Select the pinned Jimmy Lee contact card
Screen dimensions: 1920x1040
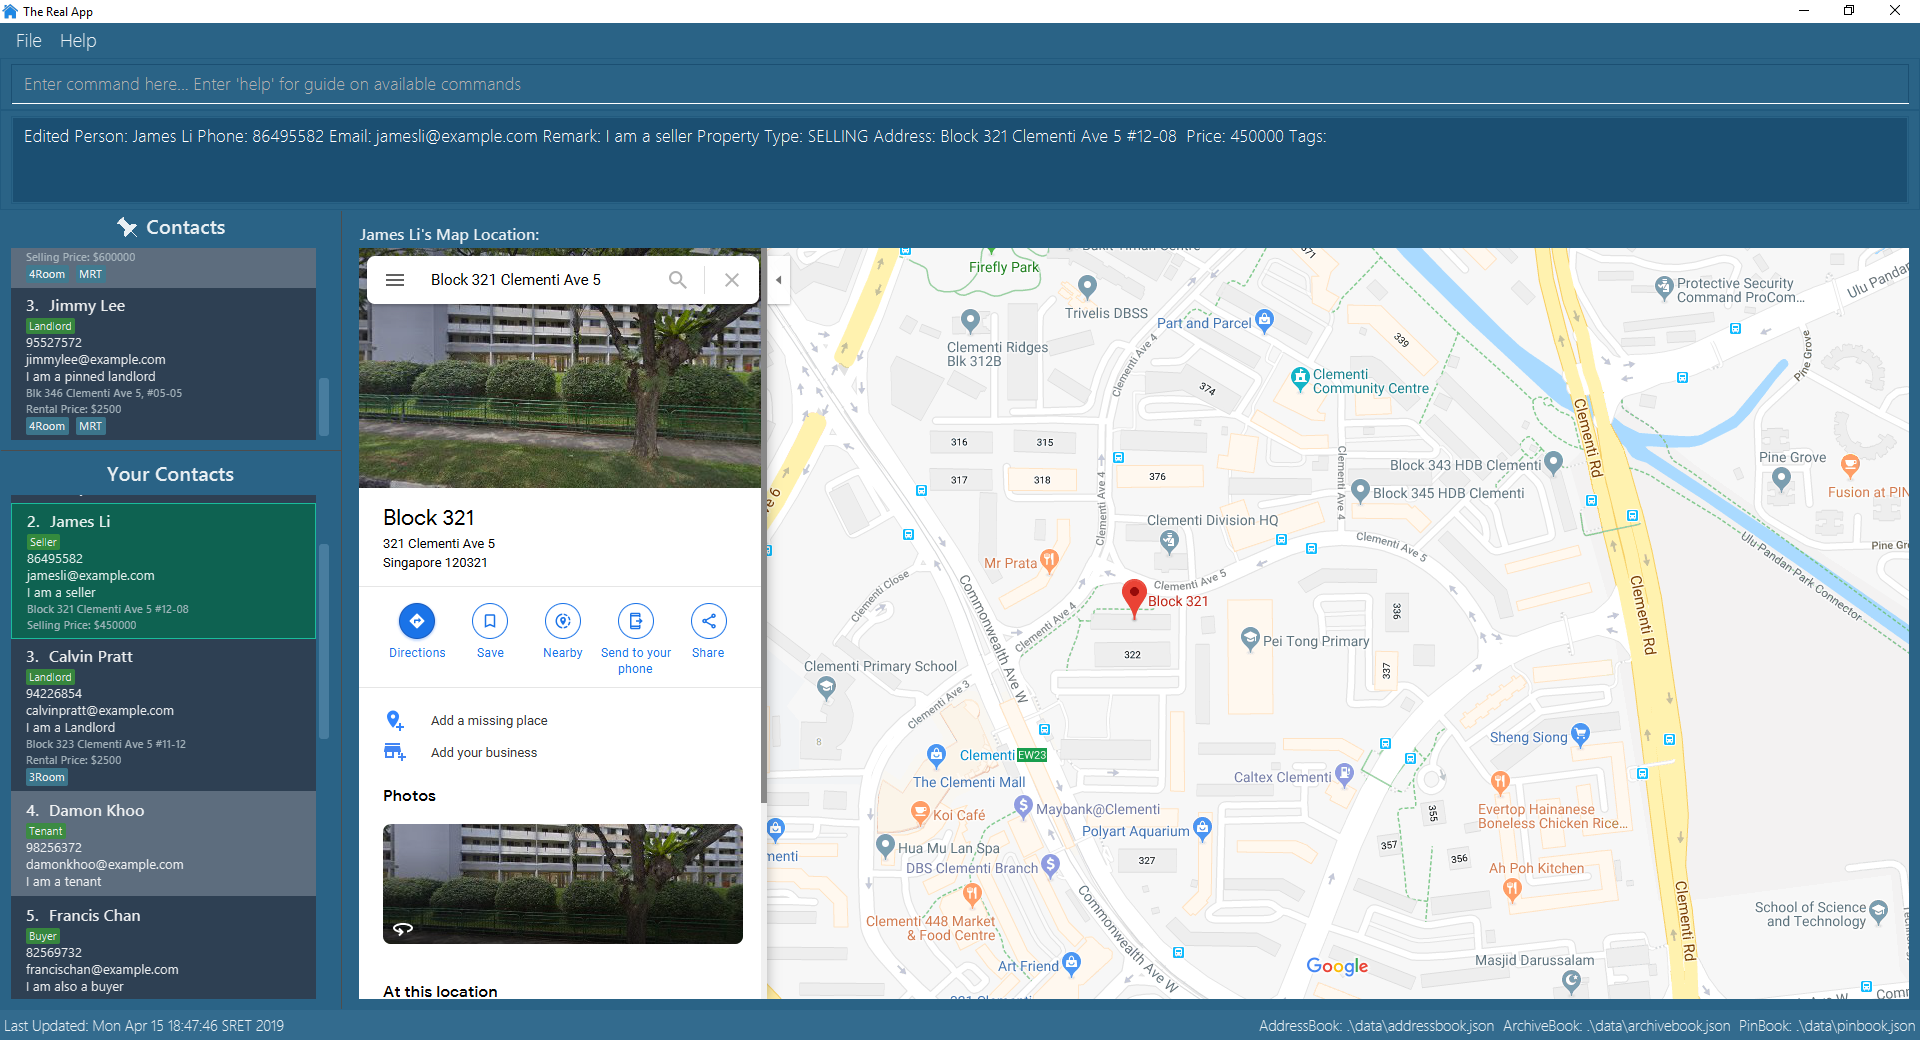coord(163,364)
